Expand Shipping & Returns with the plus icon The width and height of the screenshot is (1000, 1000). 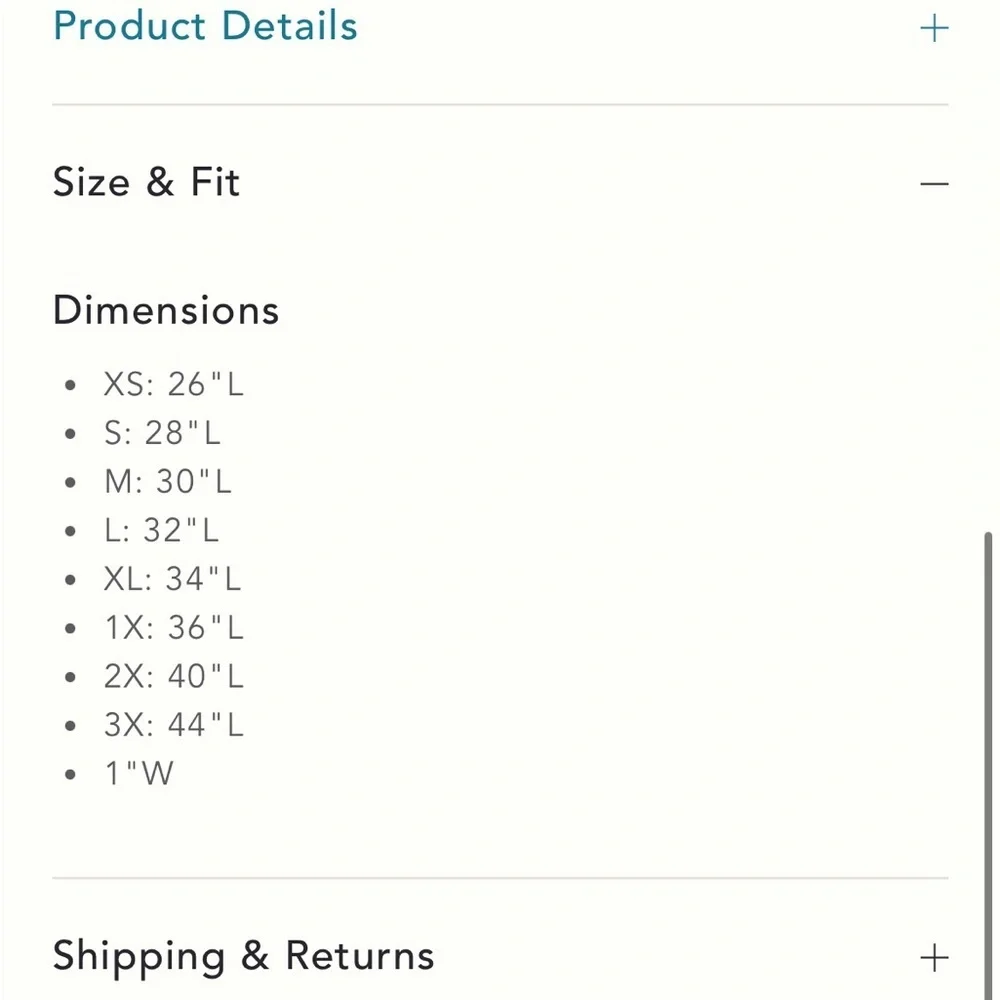coord(934,958)
